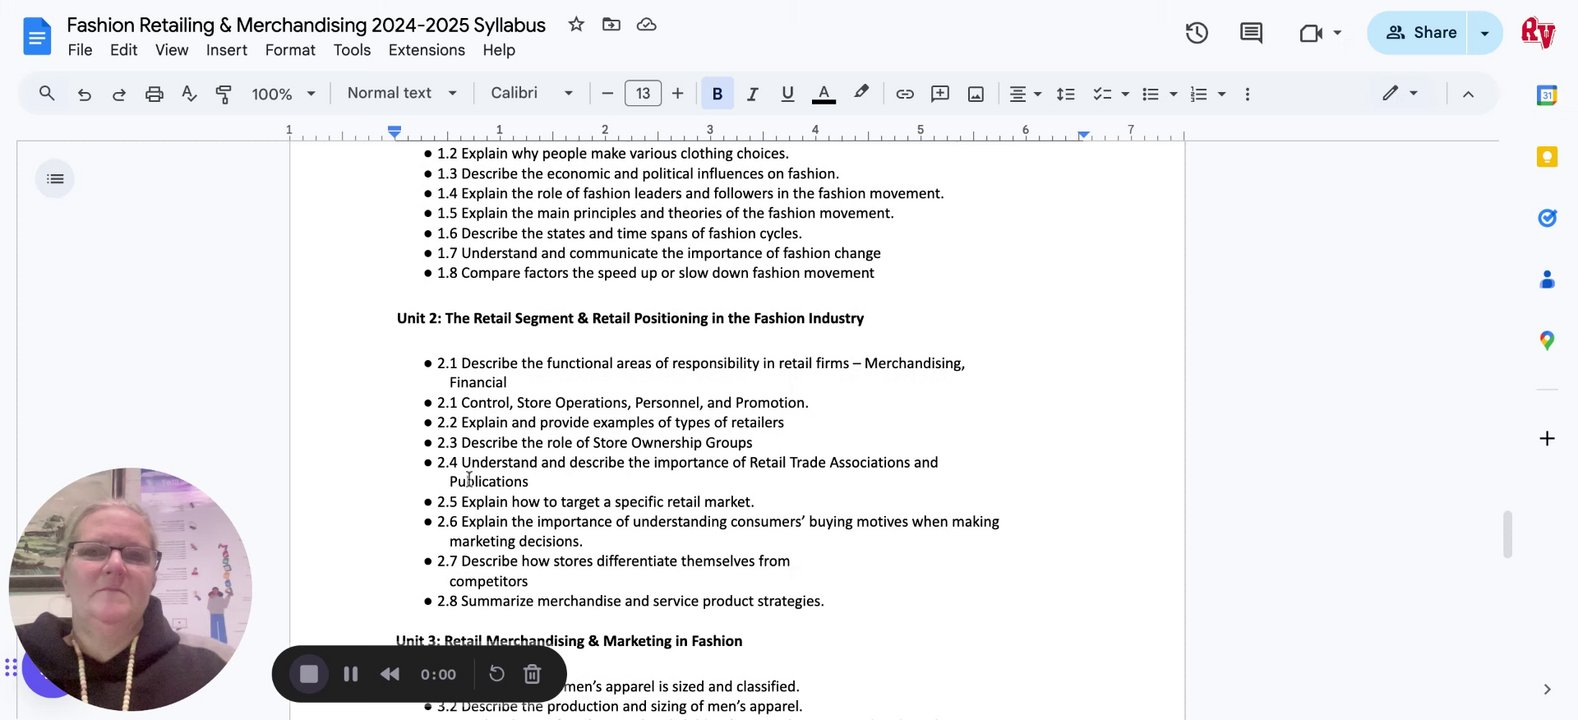Open more toolbar options
The height and width of the screenshot is (720, 1578).
click(1247, 94)
